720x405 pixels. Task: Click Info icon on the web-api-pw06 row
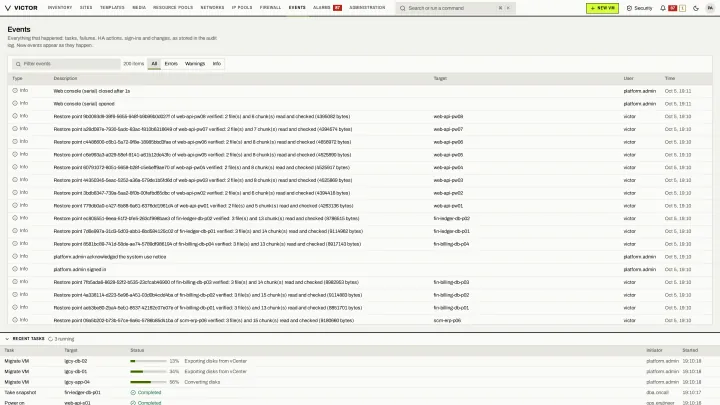pos(15,141)
